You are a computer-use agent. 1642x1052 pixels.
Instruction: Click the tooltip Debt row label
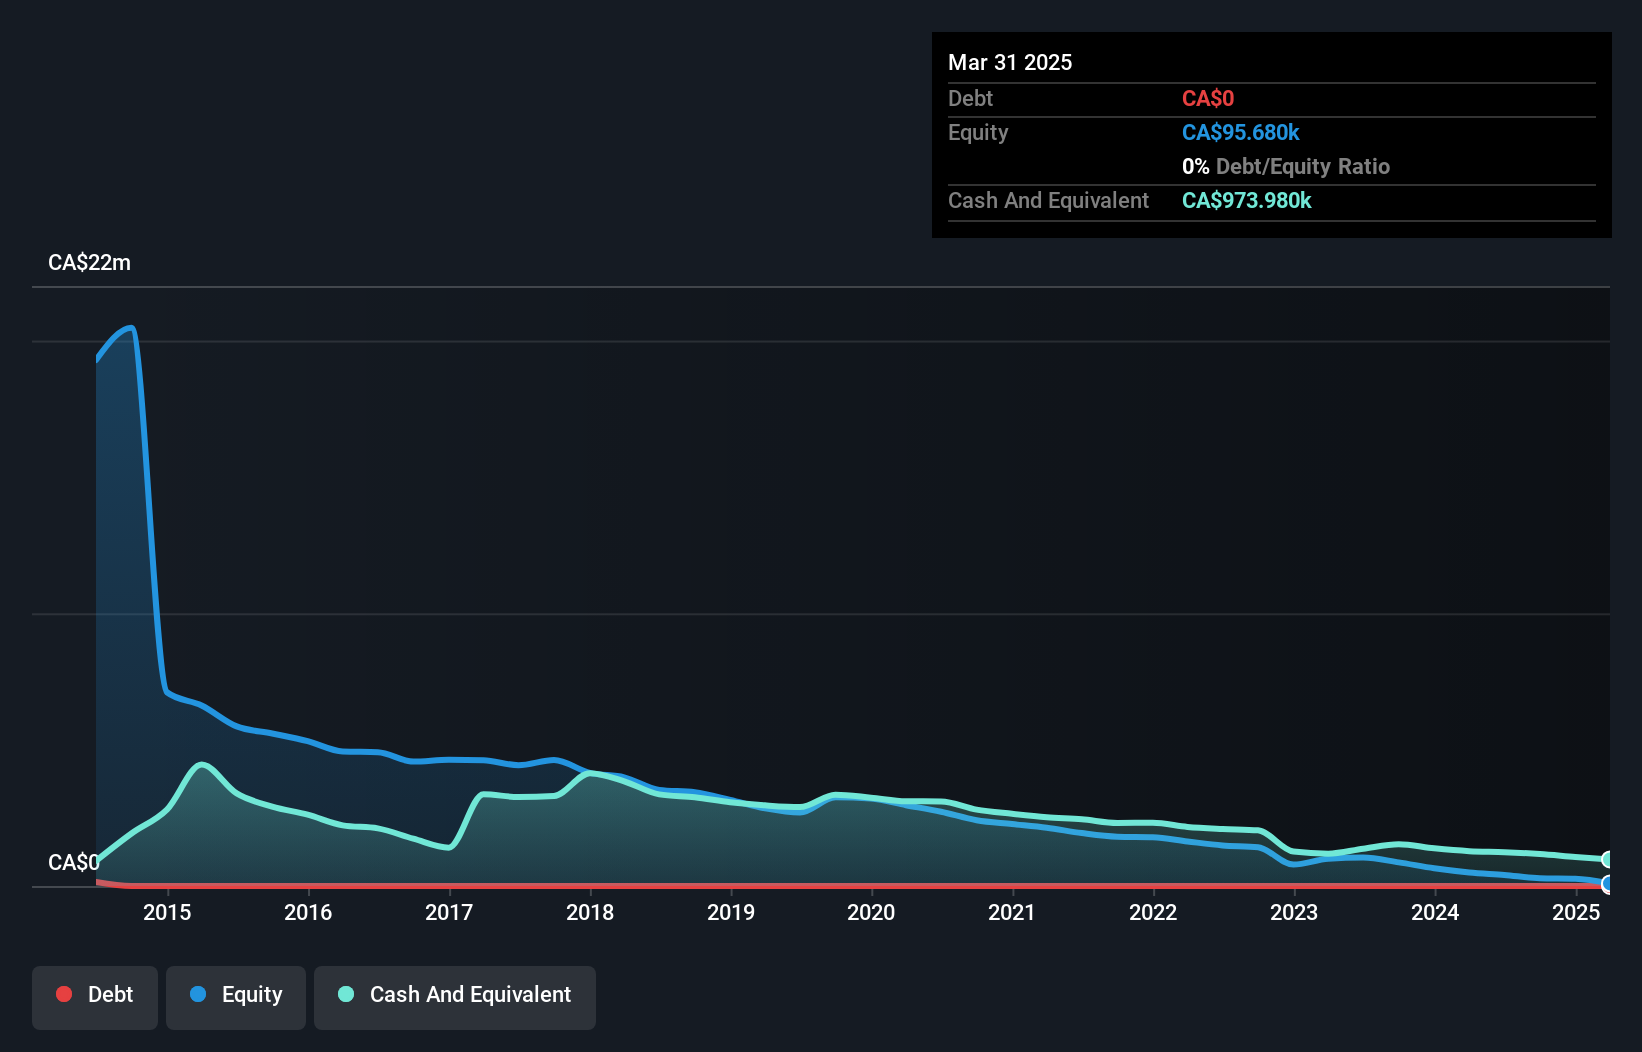970,99
